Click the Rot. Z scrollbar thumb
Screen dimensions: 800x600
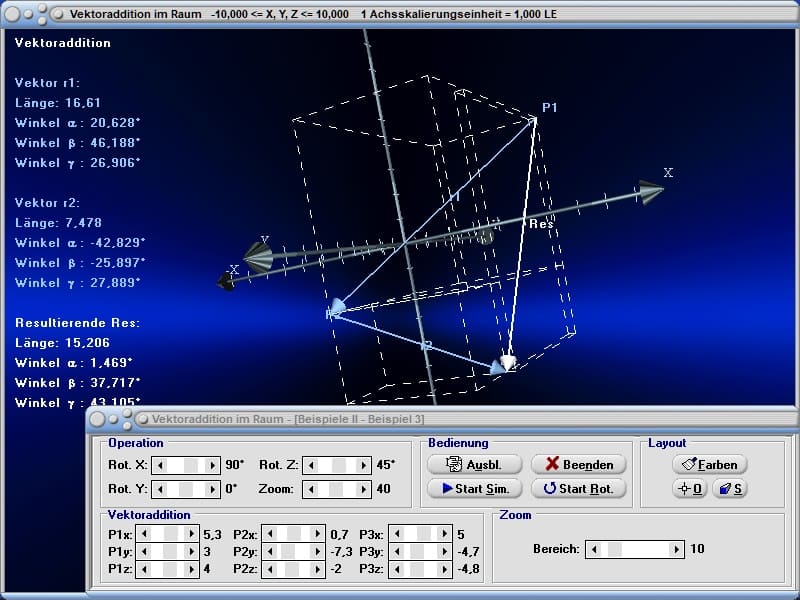pyautogui.click(x=339, y=465)
